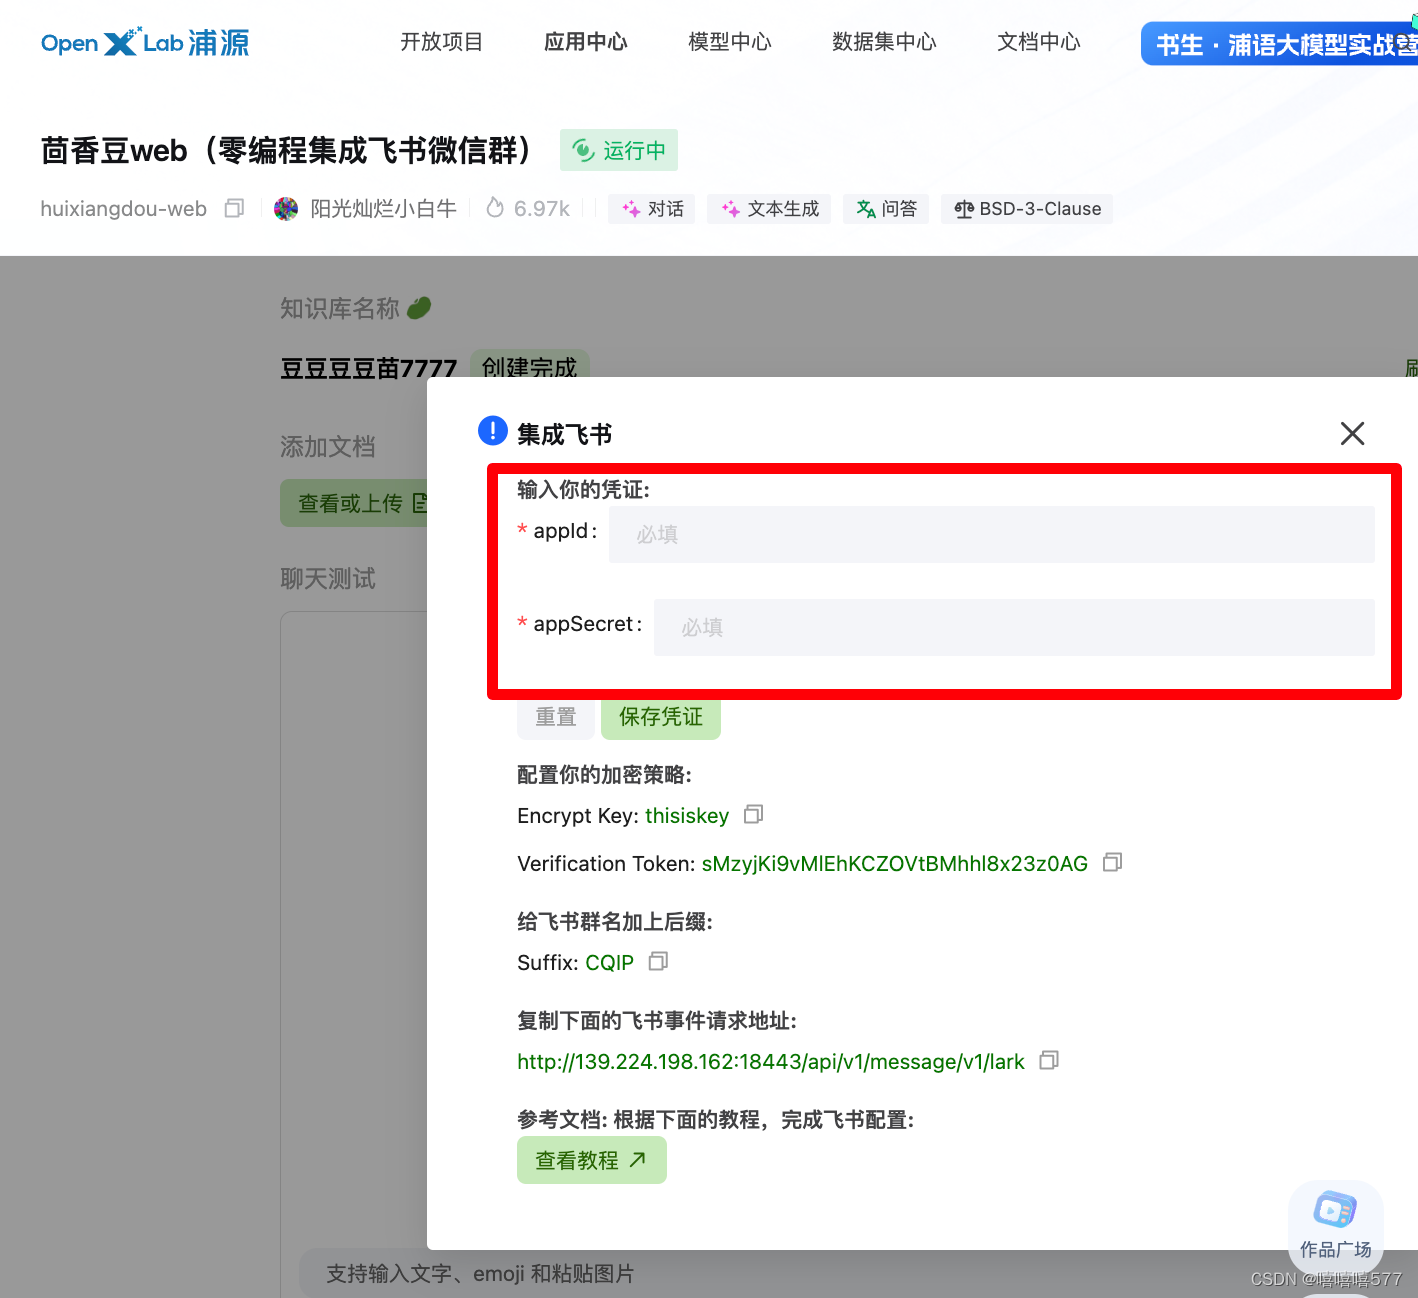The height and width of the screenshot is (1298, 1418).
Task: Focus the appId input field
Action: (x=992, y=534)
